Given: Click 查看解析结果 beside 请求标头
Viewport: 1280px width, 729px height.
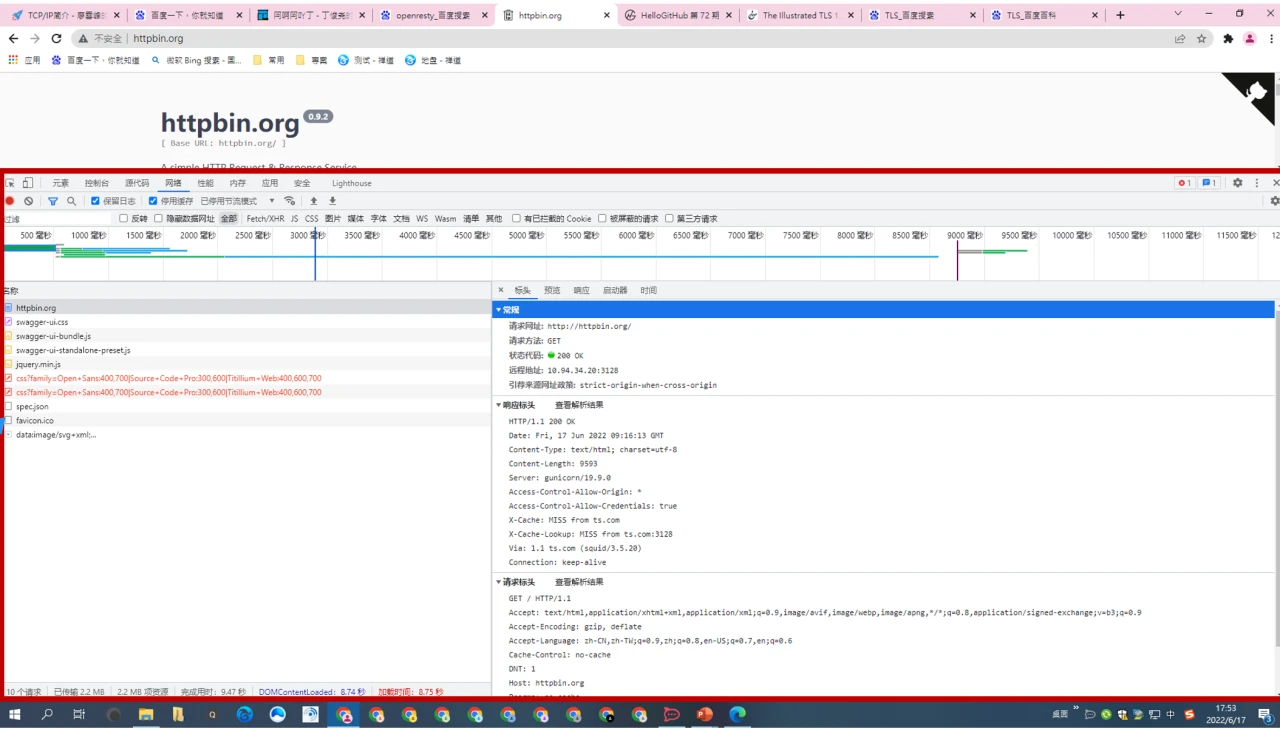Looking at the screenshot, I should tap(579, 582).
